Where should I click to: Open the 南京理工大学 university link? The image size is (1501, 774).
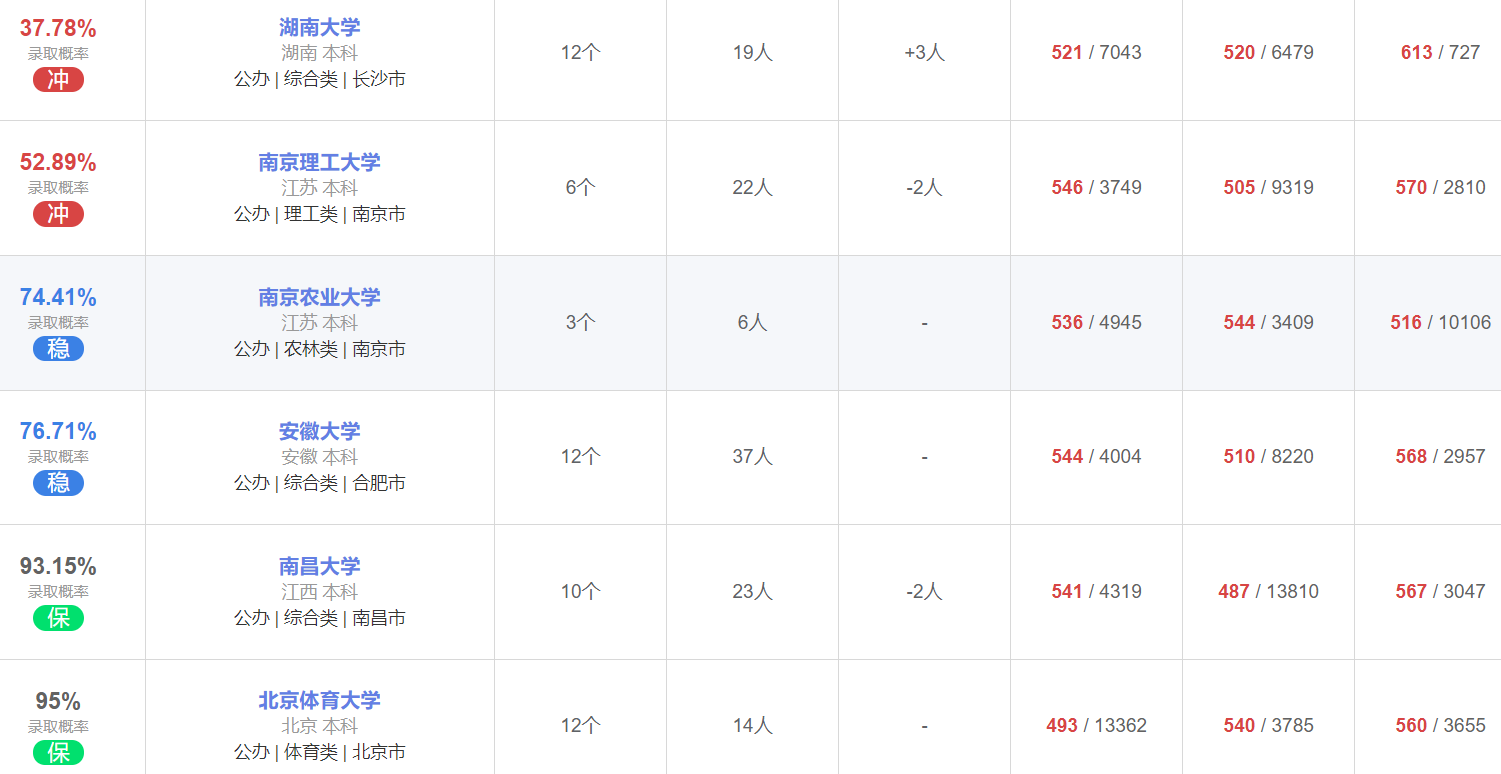point(319,162)
